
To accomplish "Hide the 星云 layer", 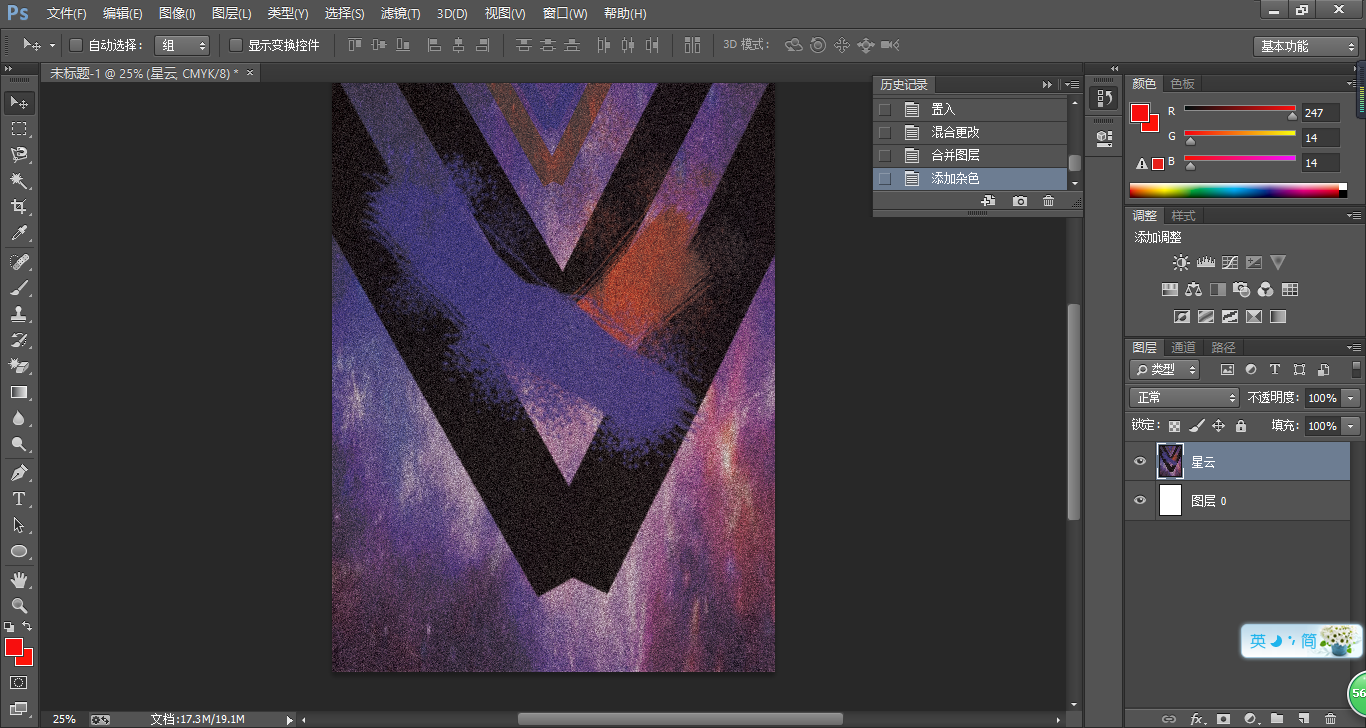I will pyautogui.click(x=1140, y=462).
